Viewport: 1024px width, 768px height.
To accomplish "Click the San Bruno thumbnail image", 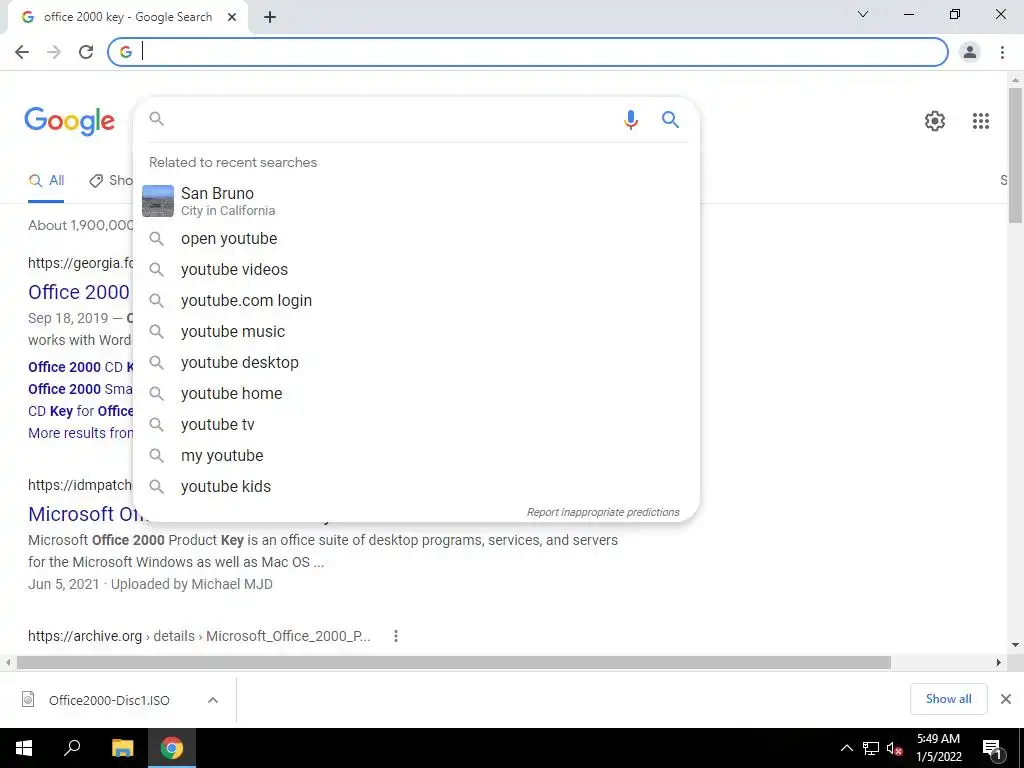I will (x=158, y=201).
